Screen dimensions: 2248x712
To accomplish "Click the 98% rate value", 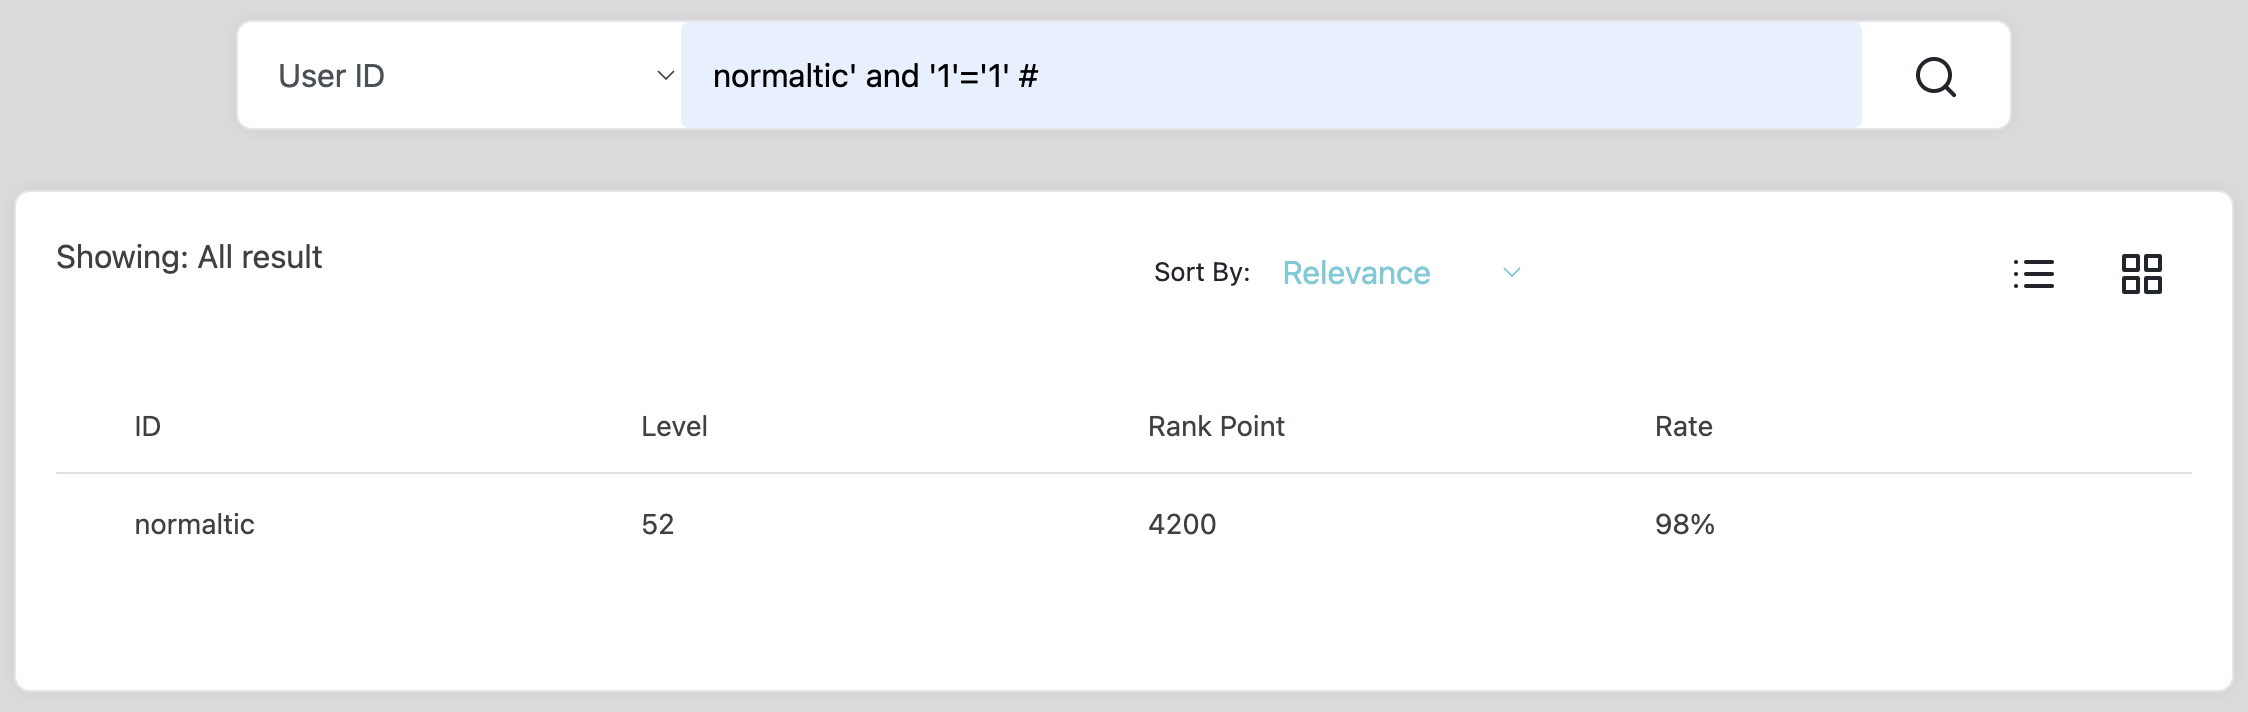I will click(x=1684, y=524).
